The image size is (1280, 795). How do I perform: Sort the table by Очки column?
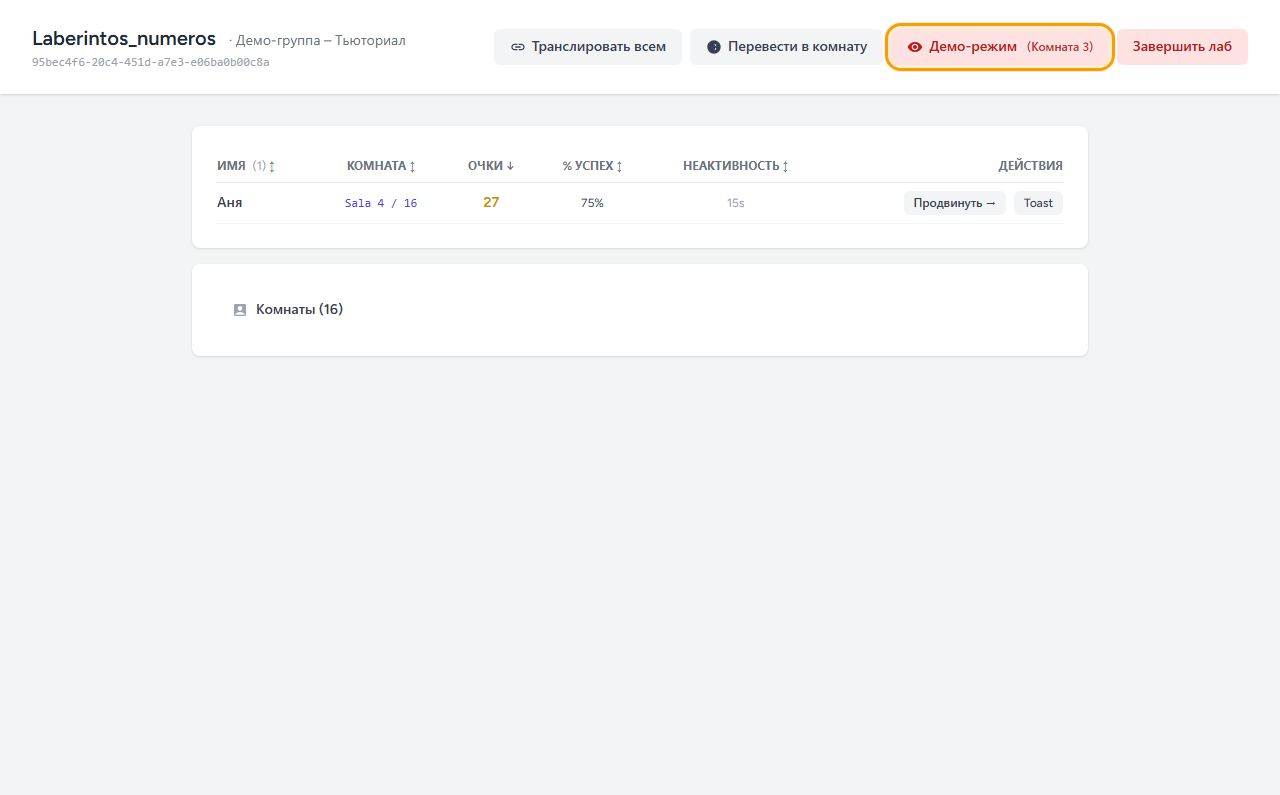click(x=491, y=166)
